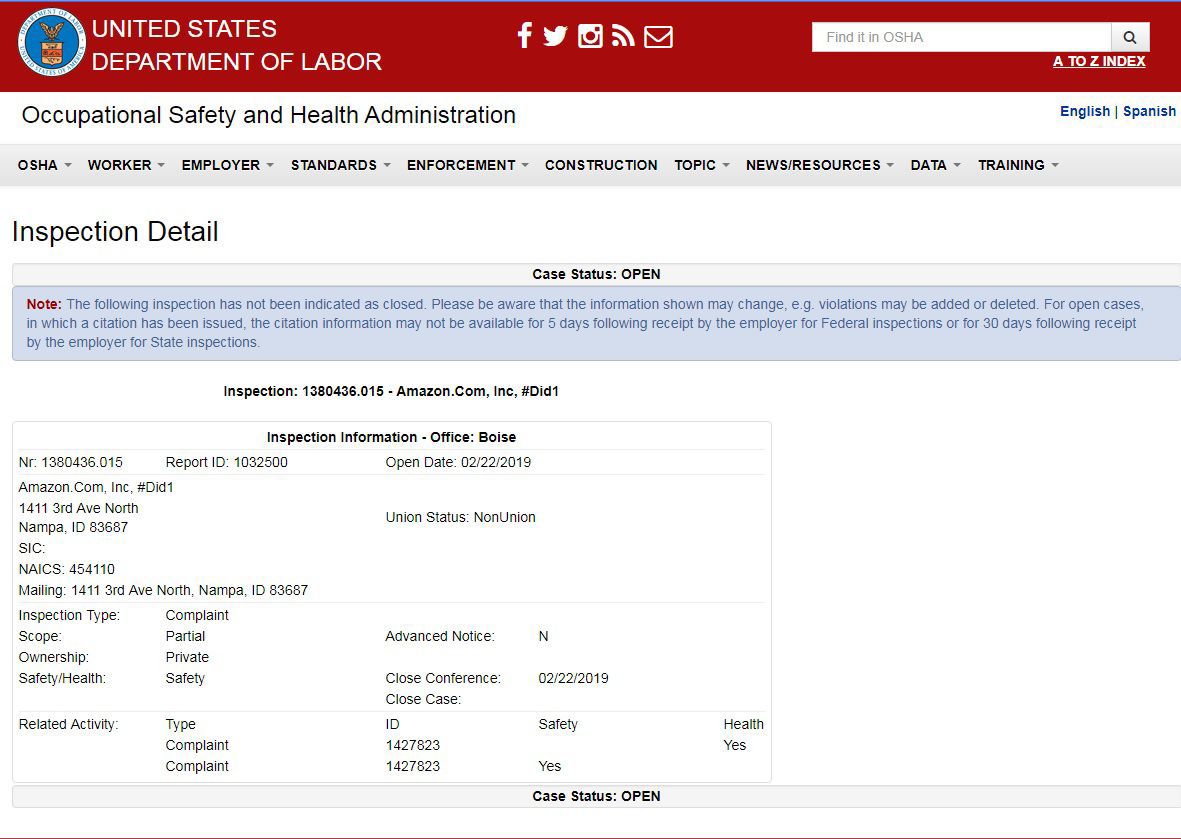Go to the CONSTRUCTION menu item
The image size is (1181, 839).
601,165
